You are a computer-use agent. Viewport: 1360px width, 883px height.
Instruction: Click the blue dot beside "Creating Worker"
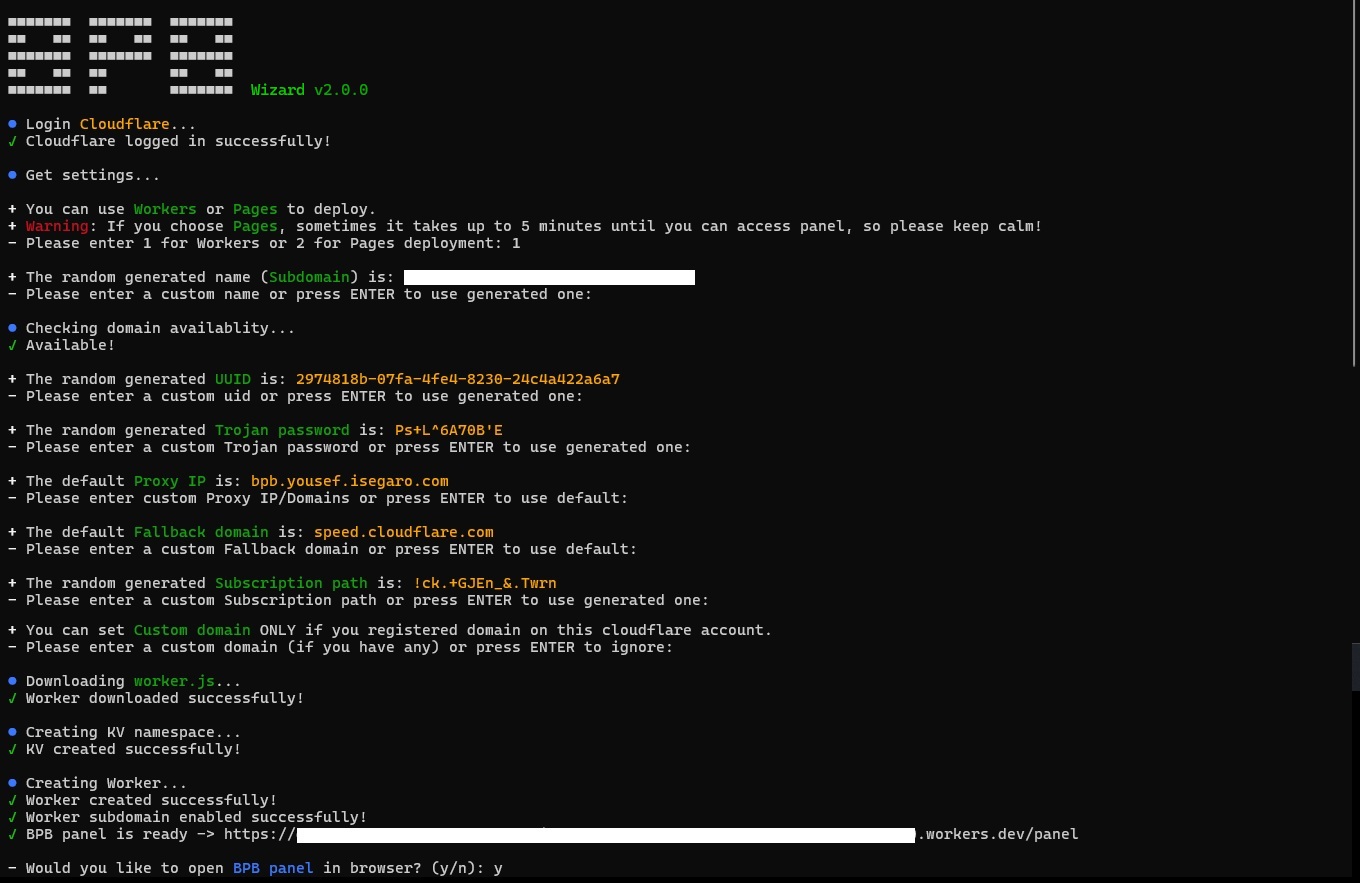click(12, 783)
